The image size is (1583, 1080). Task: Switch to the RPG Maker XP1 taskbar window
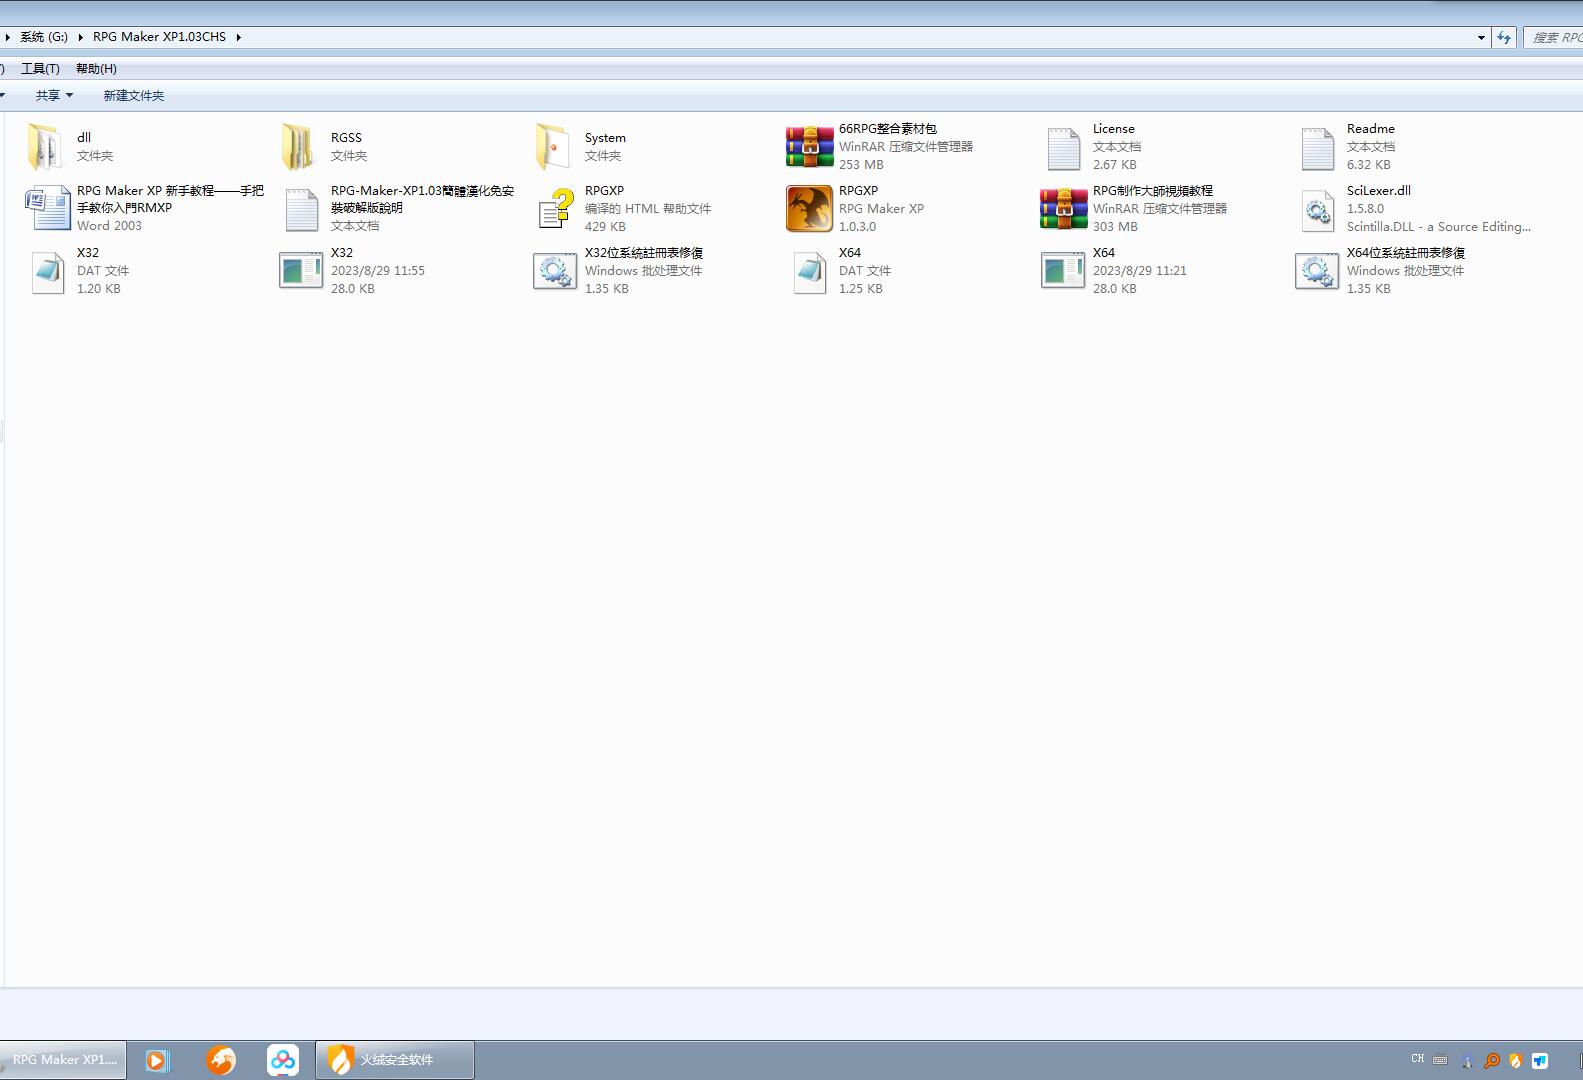(63, 1060)
